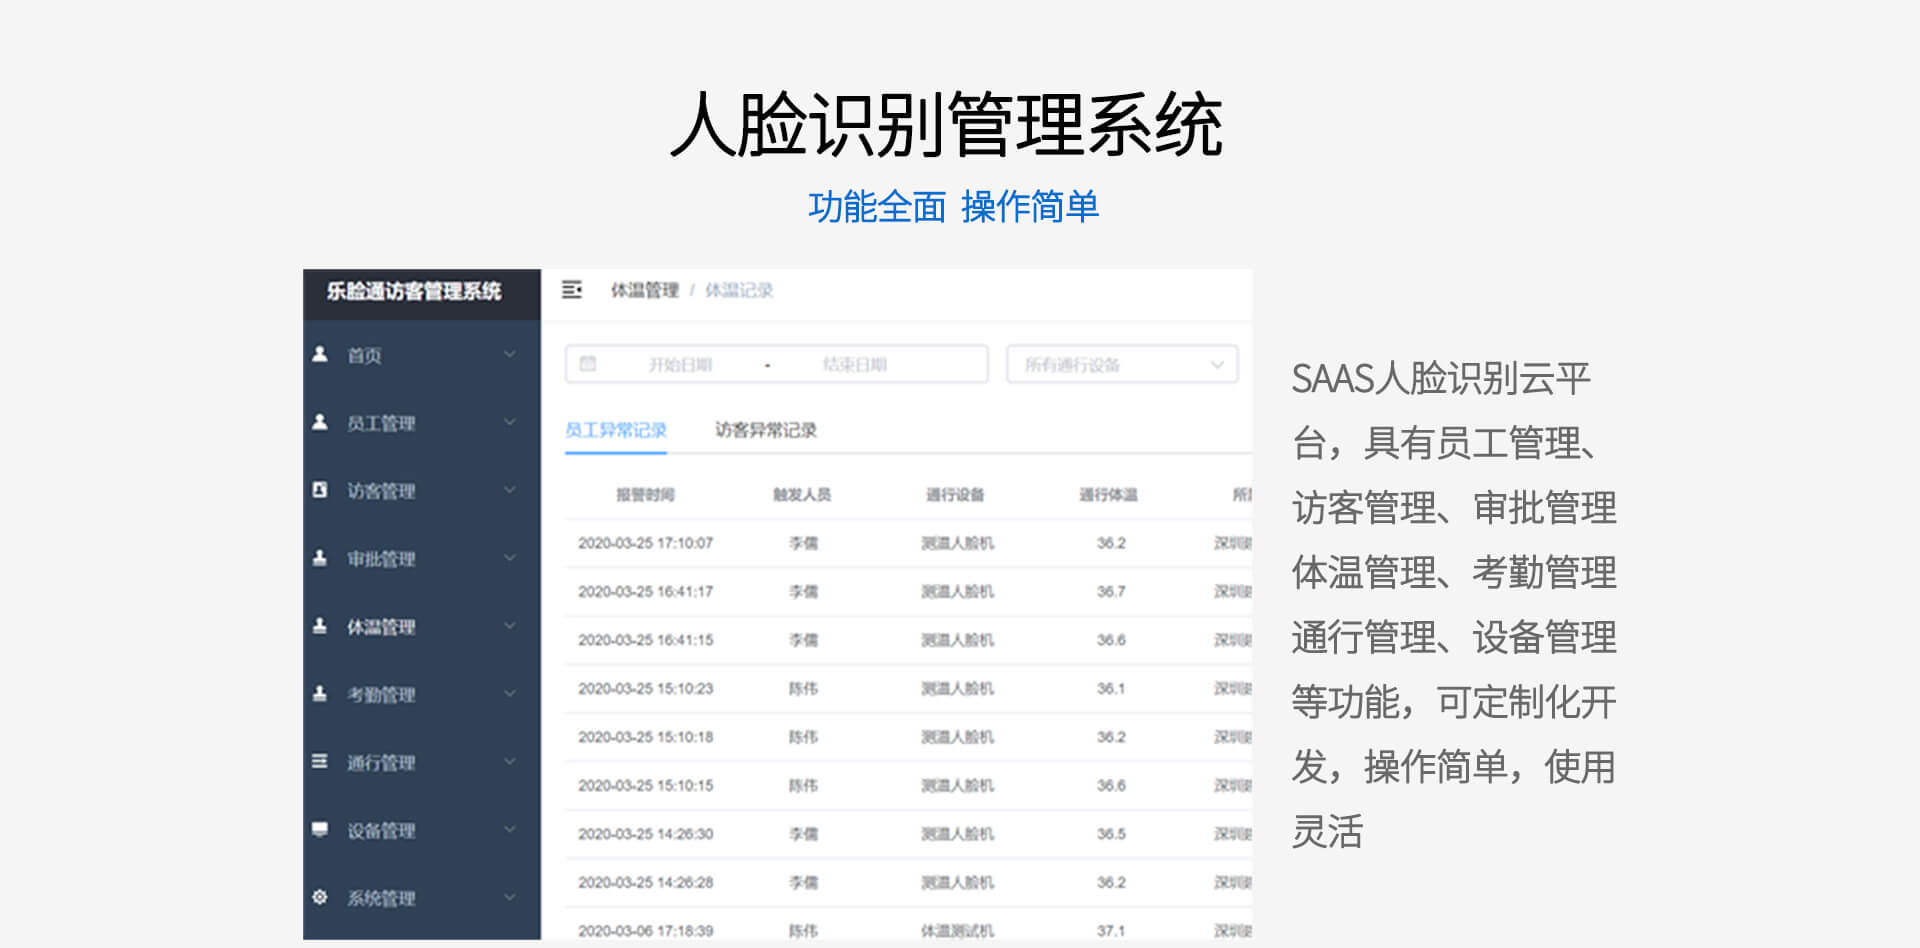Toggle the sidebar collapse hamburger icon
The height and width of the screenshot is (948, 1920).
(573, 290)
